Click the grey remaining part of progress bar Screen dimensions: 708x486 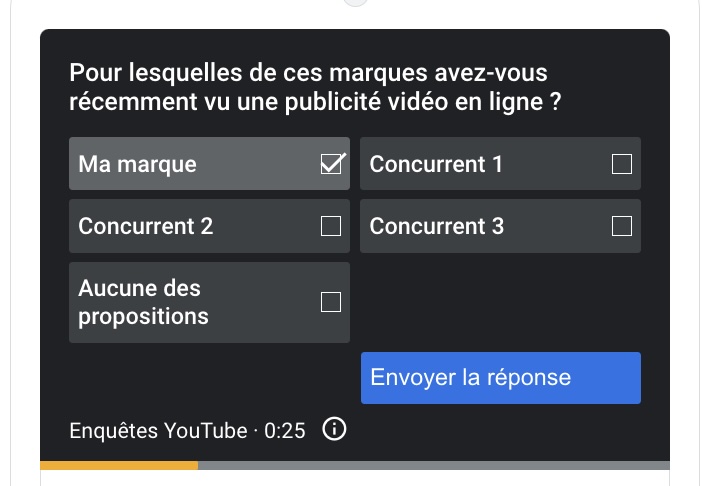coord(433,465)
